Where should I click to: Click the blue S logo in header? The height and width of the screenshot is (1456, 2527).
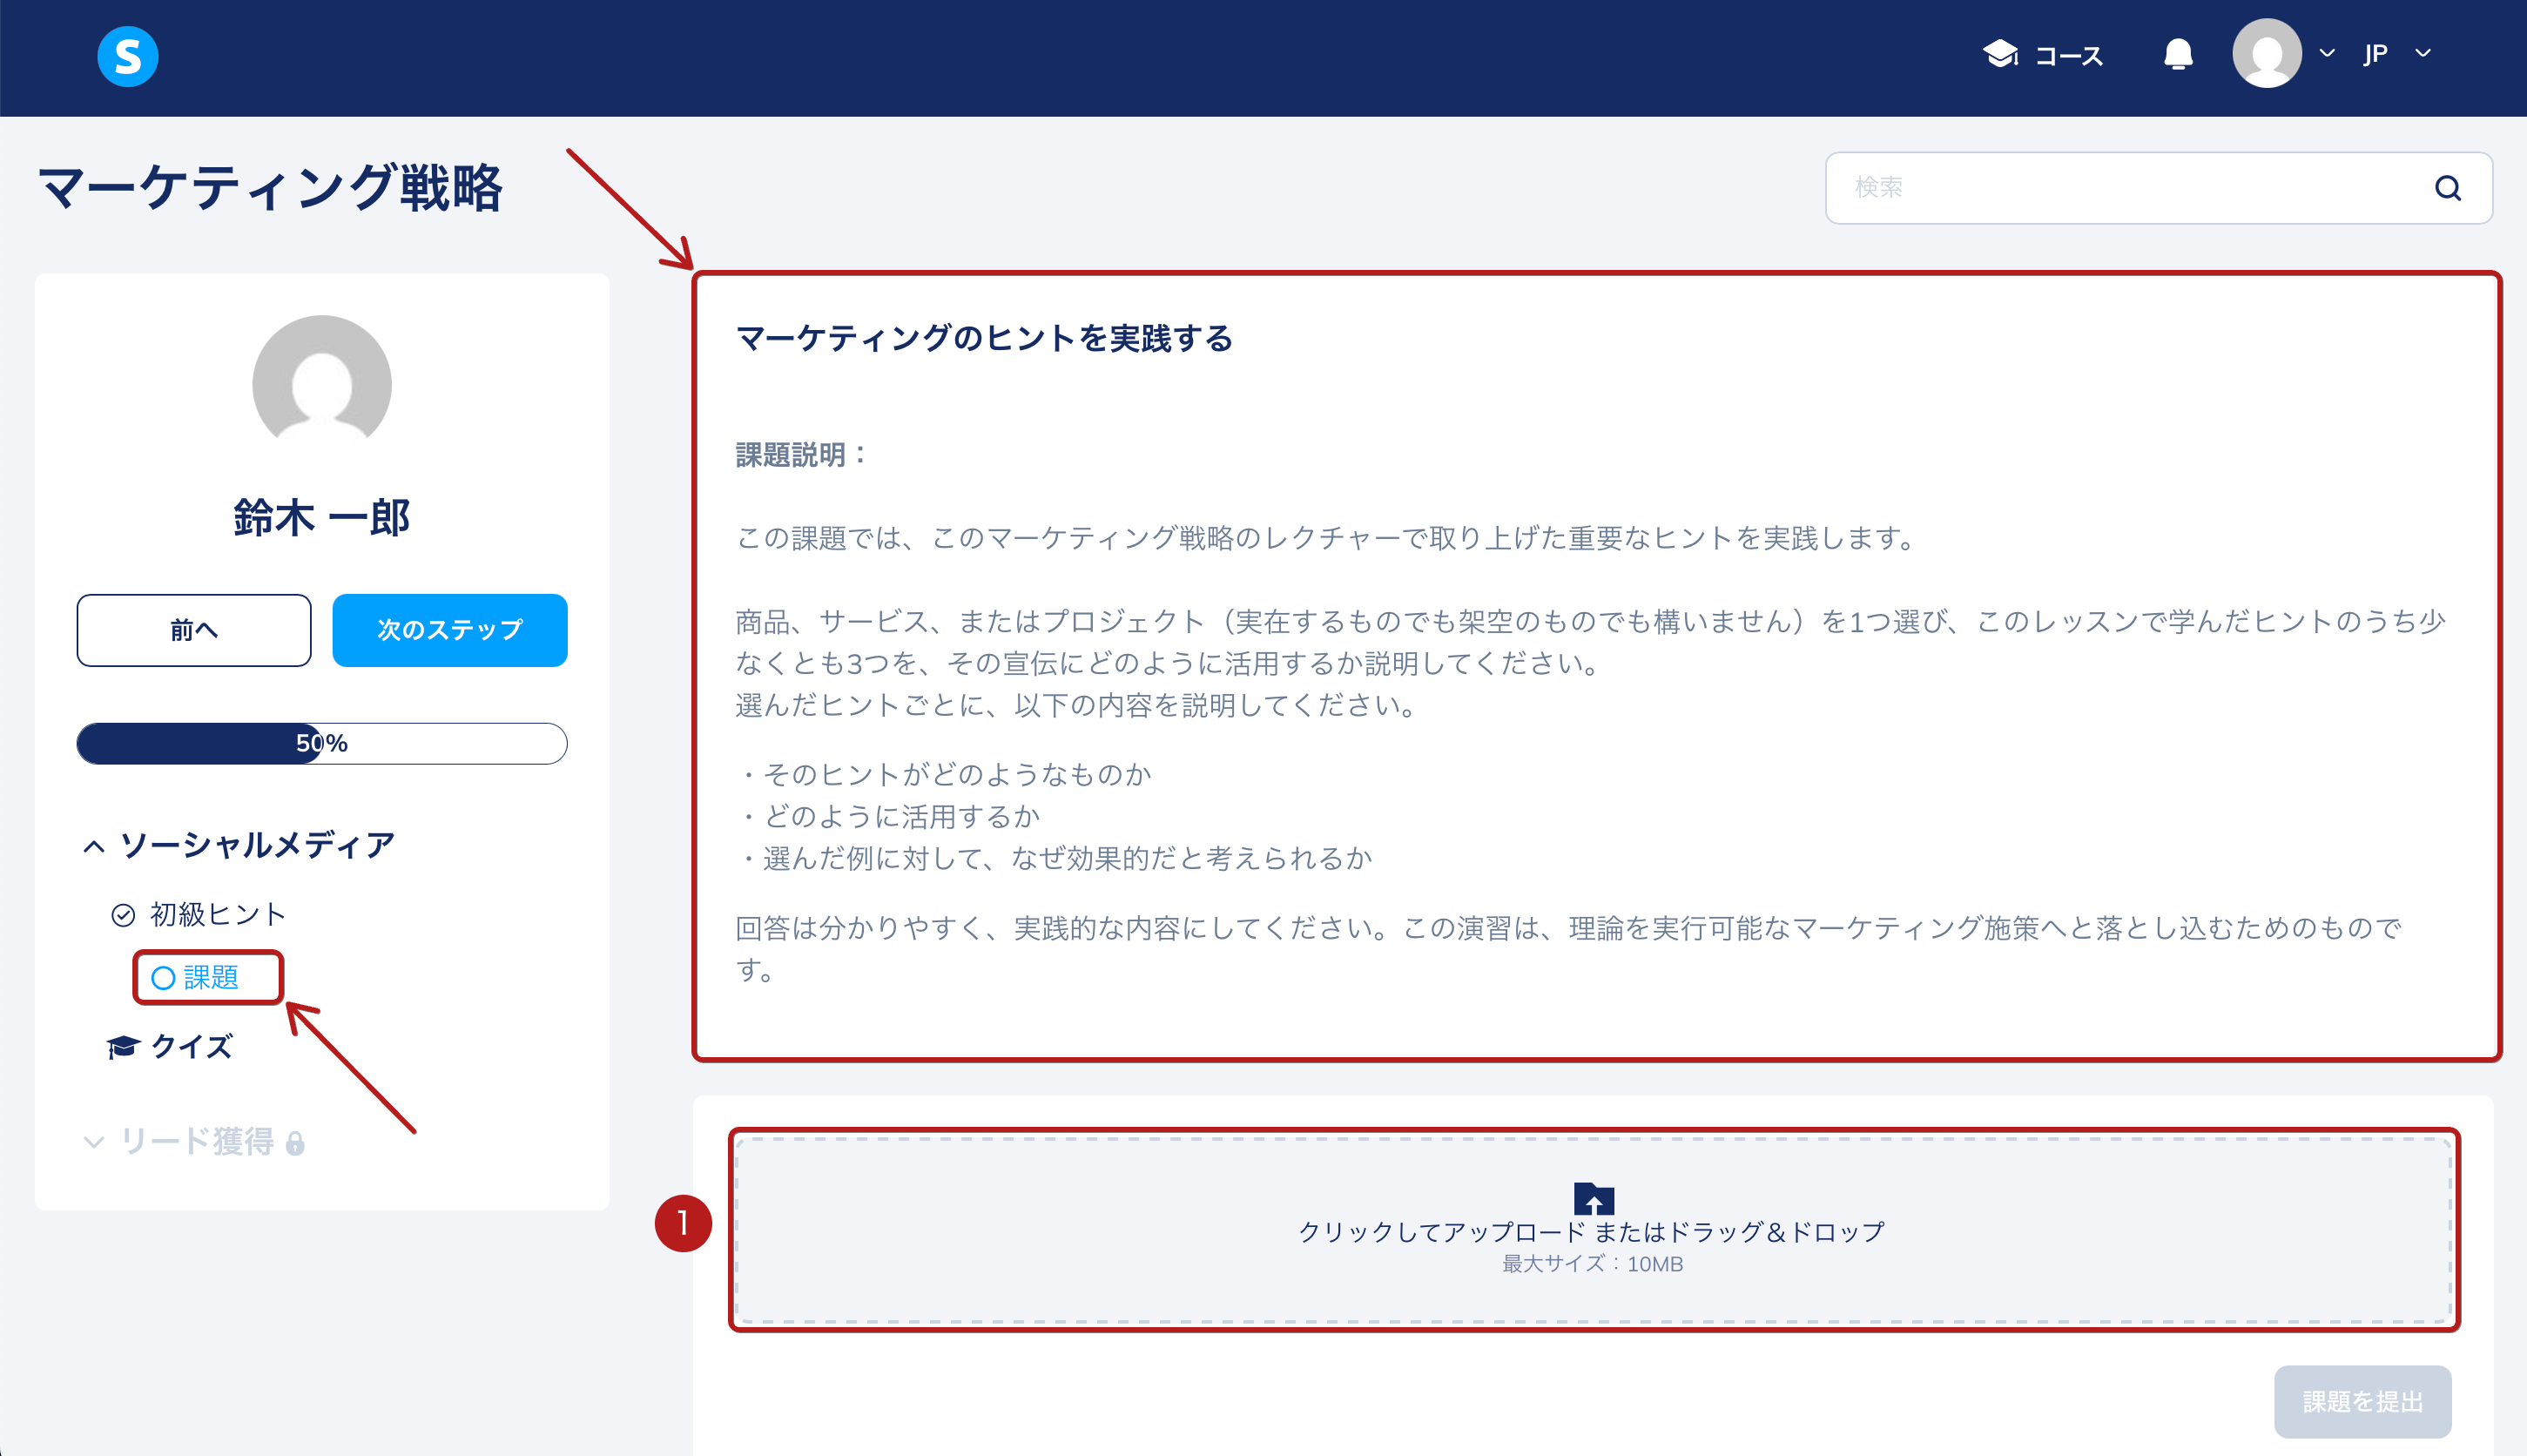coord(127,56)
